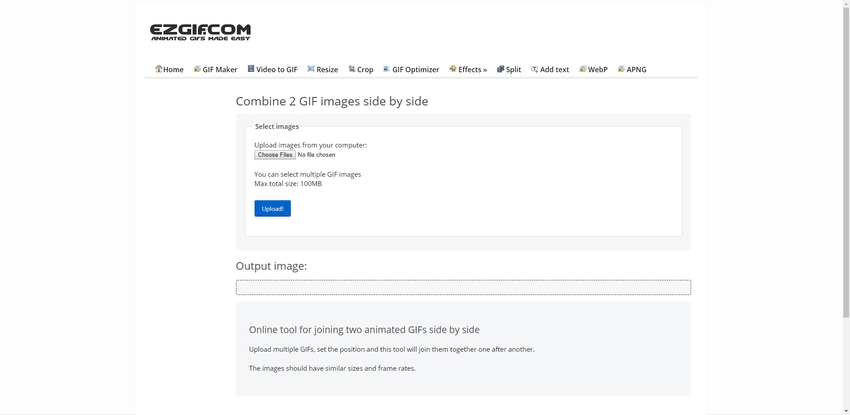Click the dashed Output image box
This screenshot has height=415, width=850.
click(x=463, y=288)
